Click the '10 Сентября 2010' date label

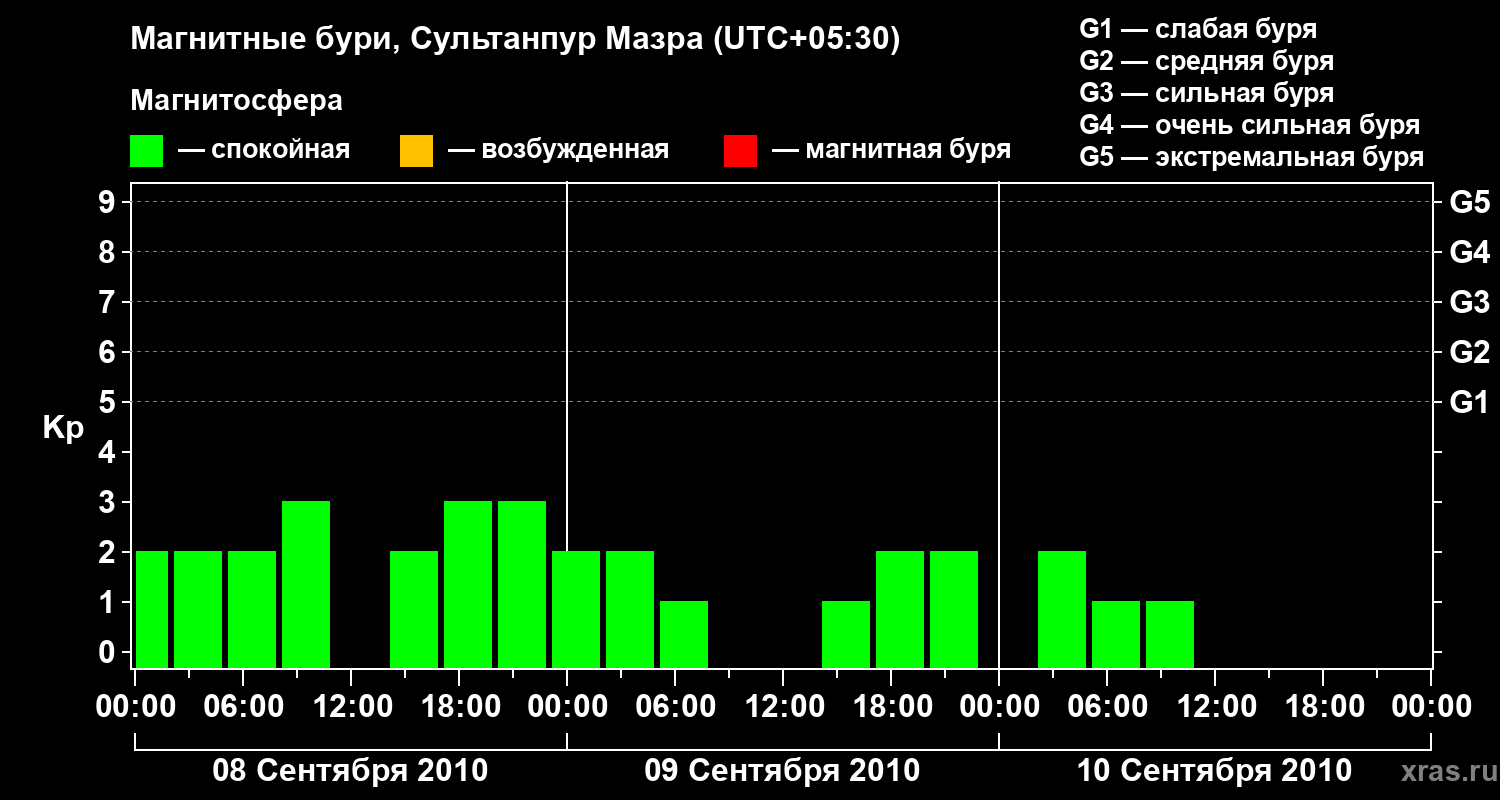tap(1214, 770)
